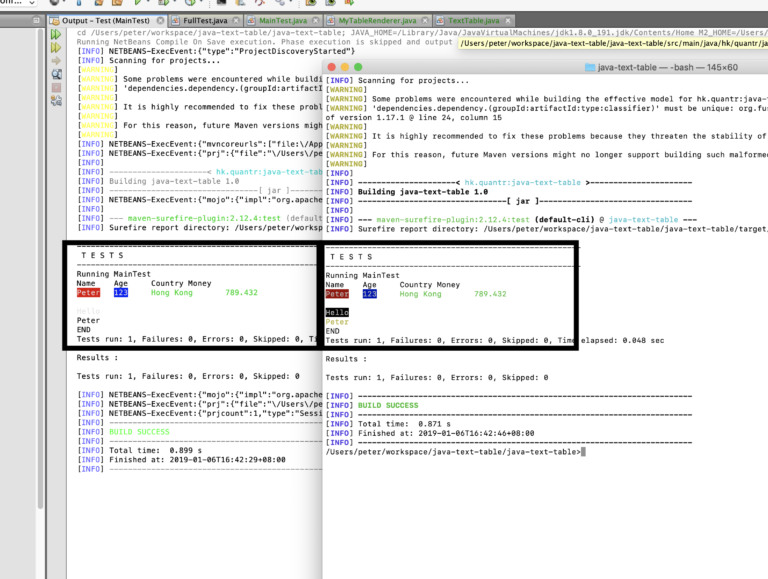Viewport: 768px width, 579px height.
Task: Click the red Stop build icon
Action: pos(56,88)
